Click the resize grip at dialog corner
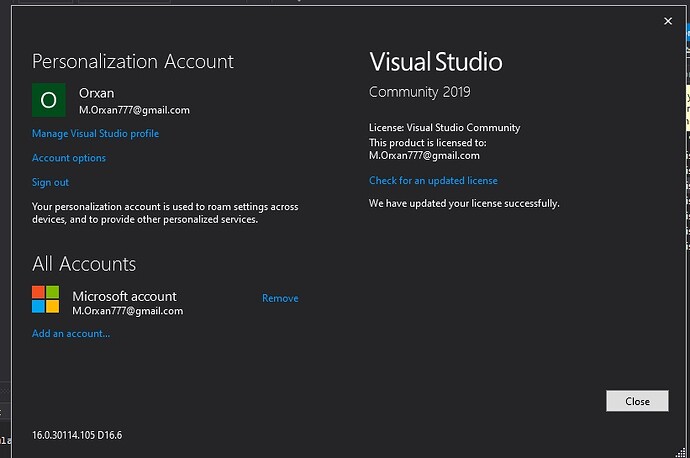This screenshot has height=458, width=690. point(680,452)
